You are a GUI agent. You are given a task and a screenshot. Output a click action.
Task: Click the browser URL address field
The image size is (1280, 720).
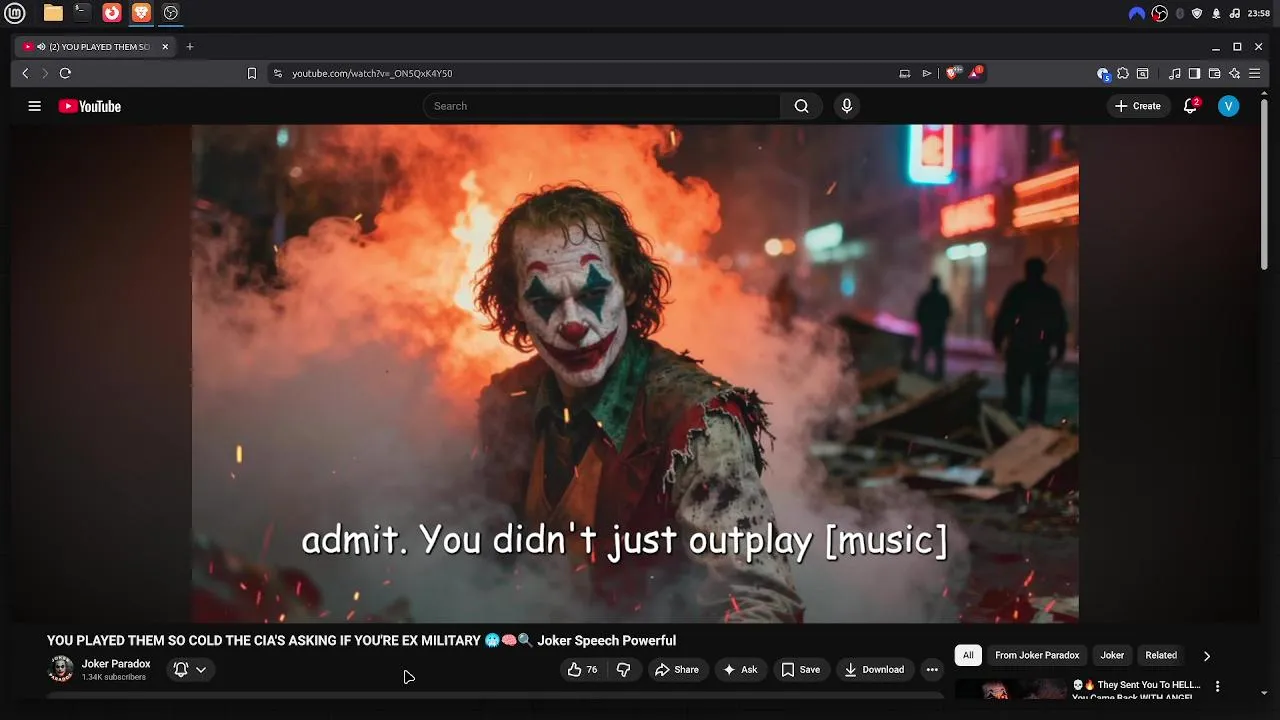click(590, 73)
